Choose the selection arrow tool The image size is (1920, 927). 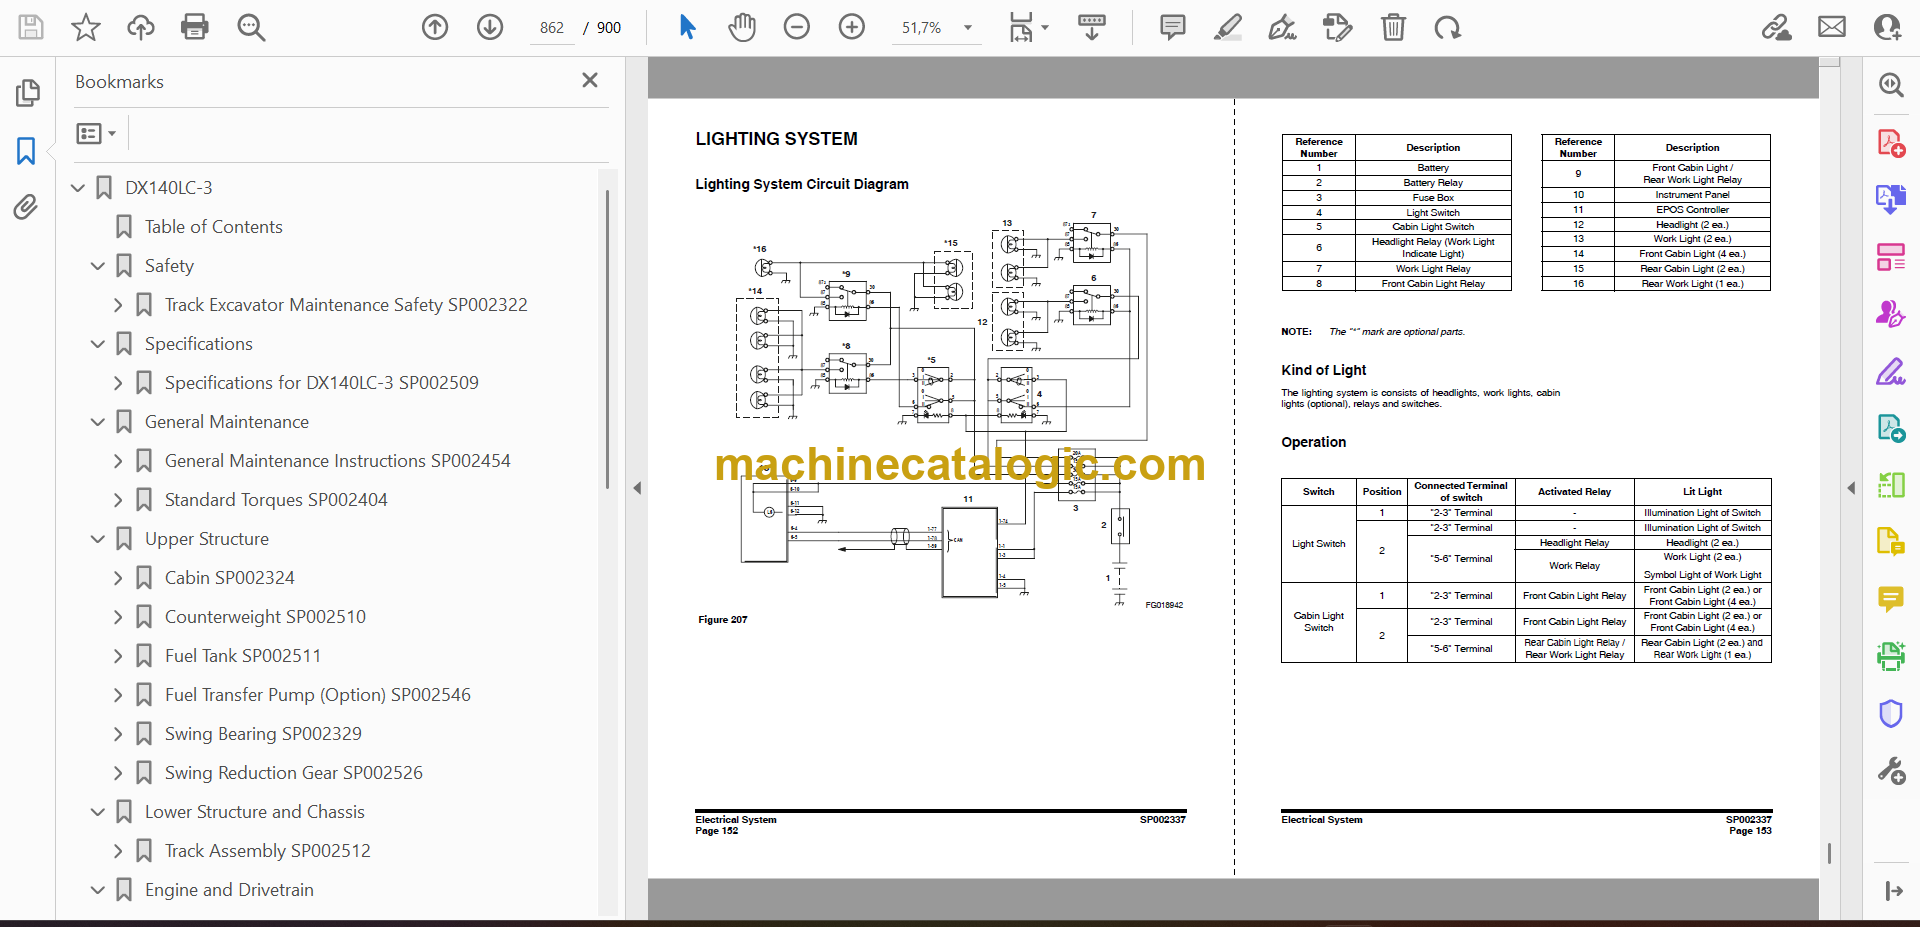tap(687, 27)
